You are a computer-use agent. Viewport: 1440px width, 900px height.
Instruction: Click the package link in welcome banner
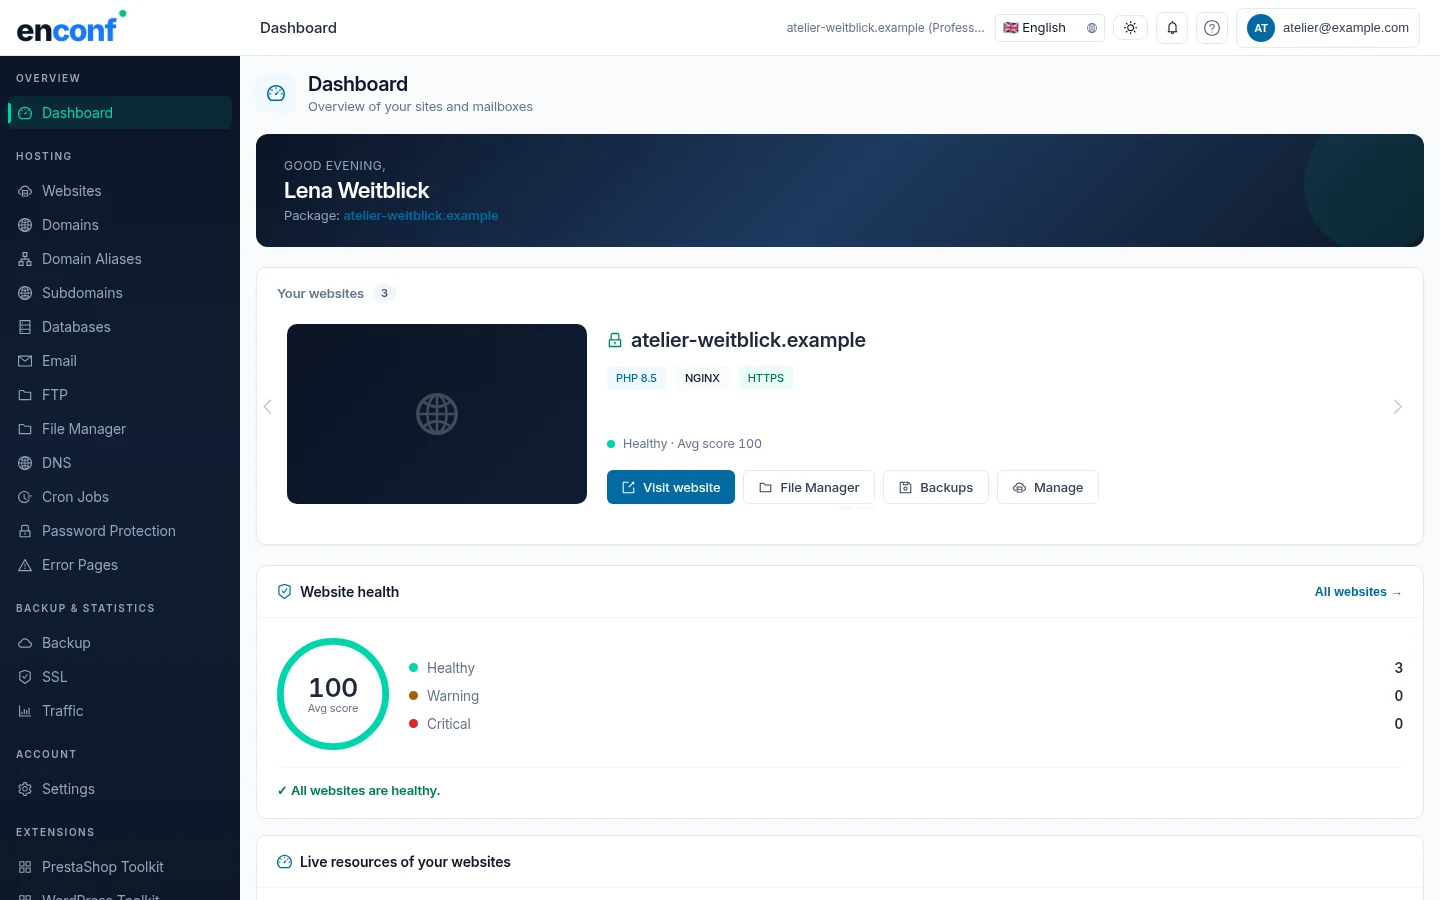(x=420, y=215)
